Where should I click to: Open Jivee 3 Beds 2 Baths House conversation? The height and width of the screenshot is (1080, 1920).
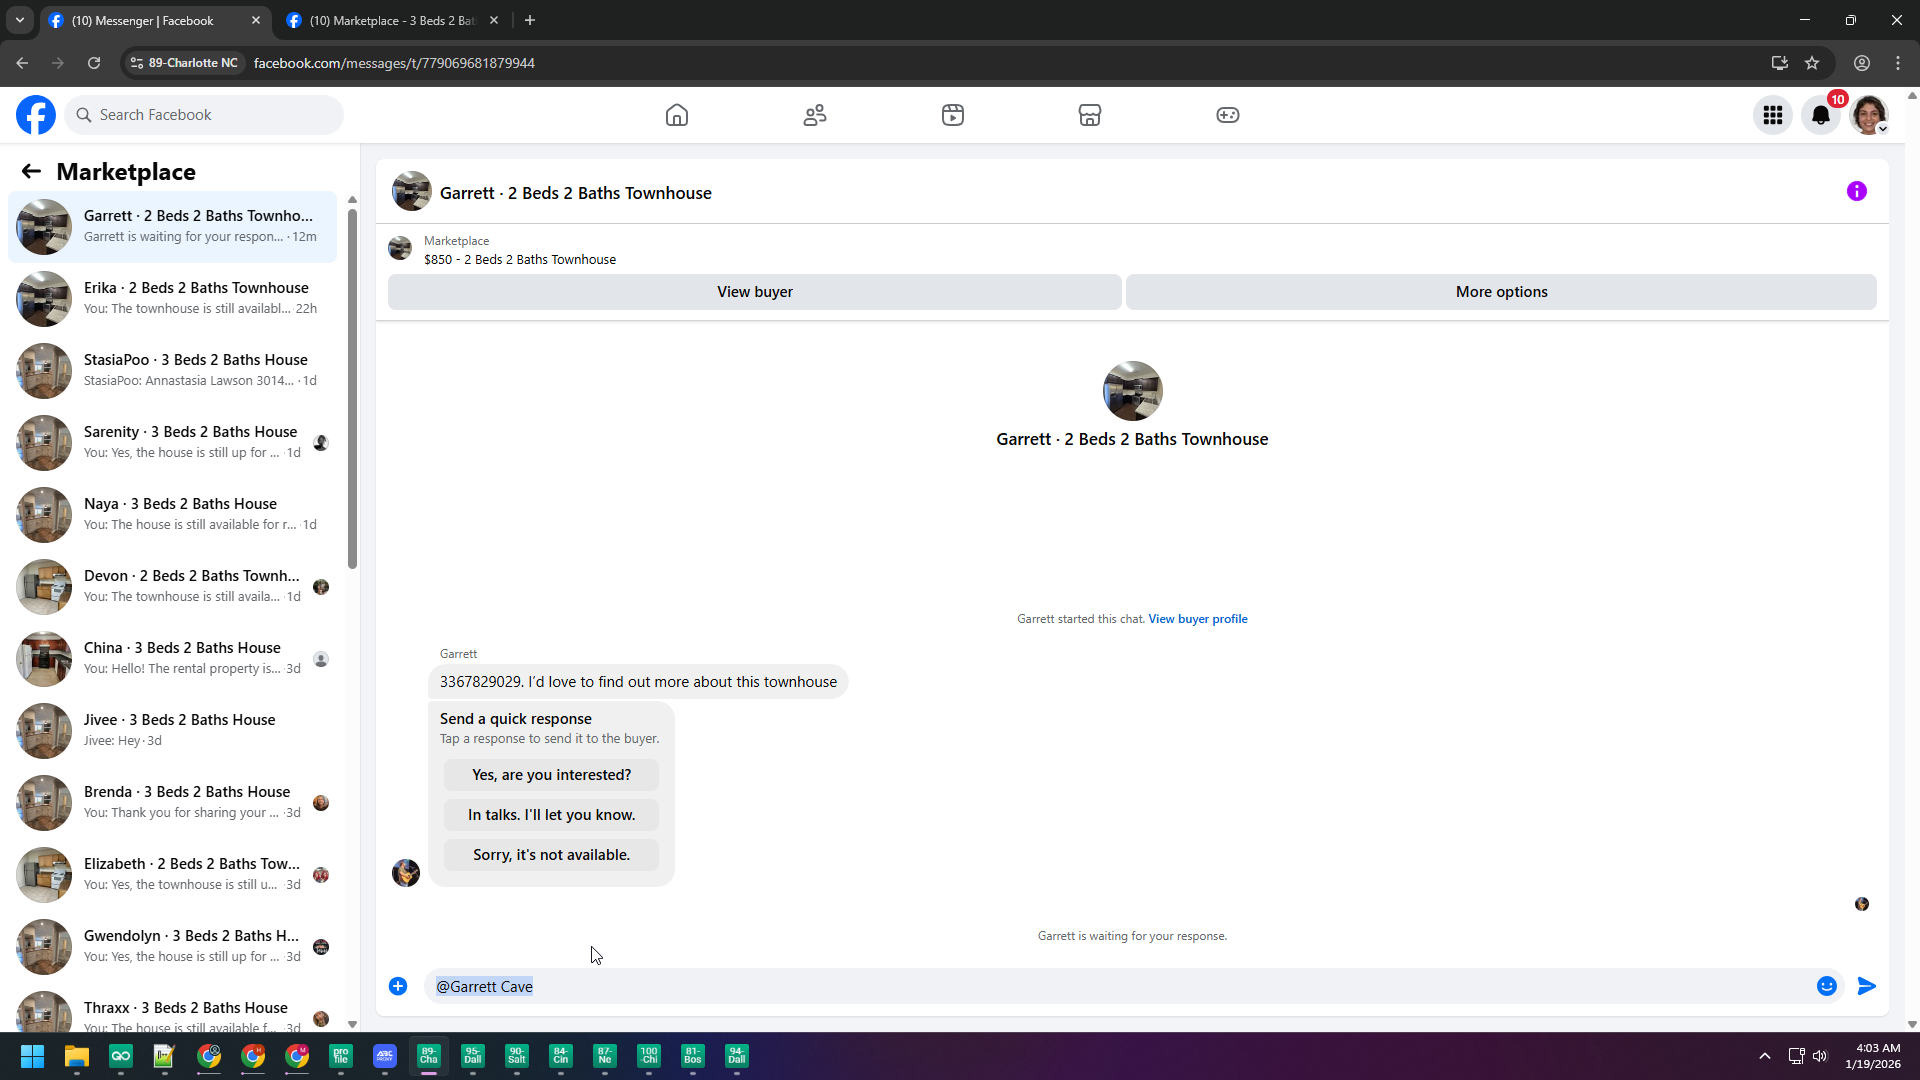point(173,731)
